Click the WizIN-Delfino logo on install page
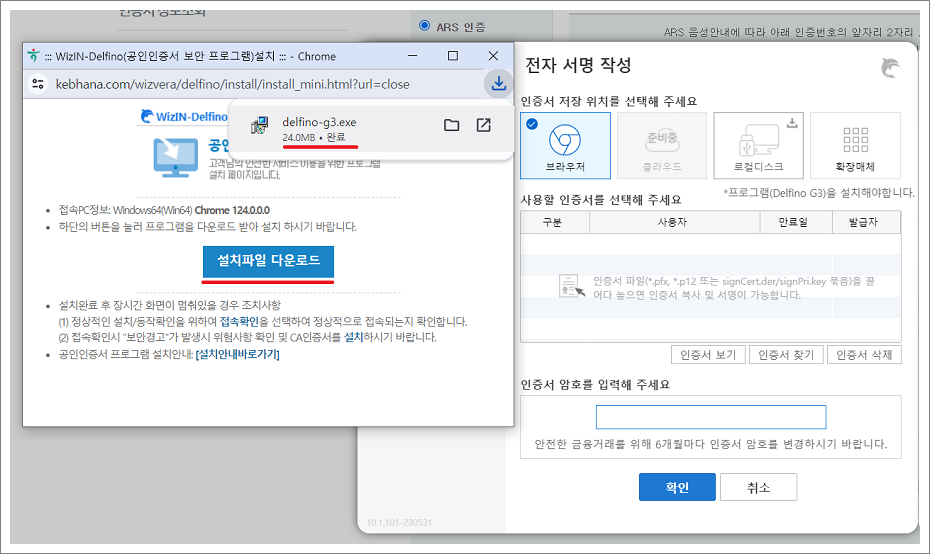The width and height of the screenshot is (930, 554). point(184,116)
